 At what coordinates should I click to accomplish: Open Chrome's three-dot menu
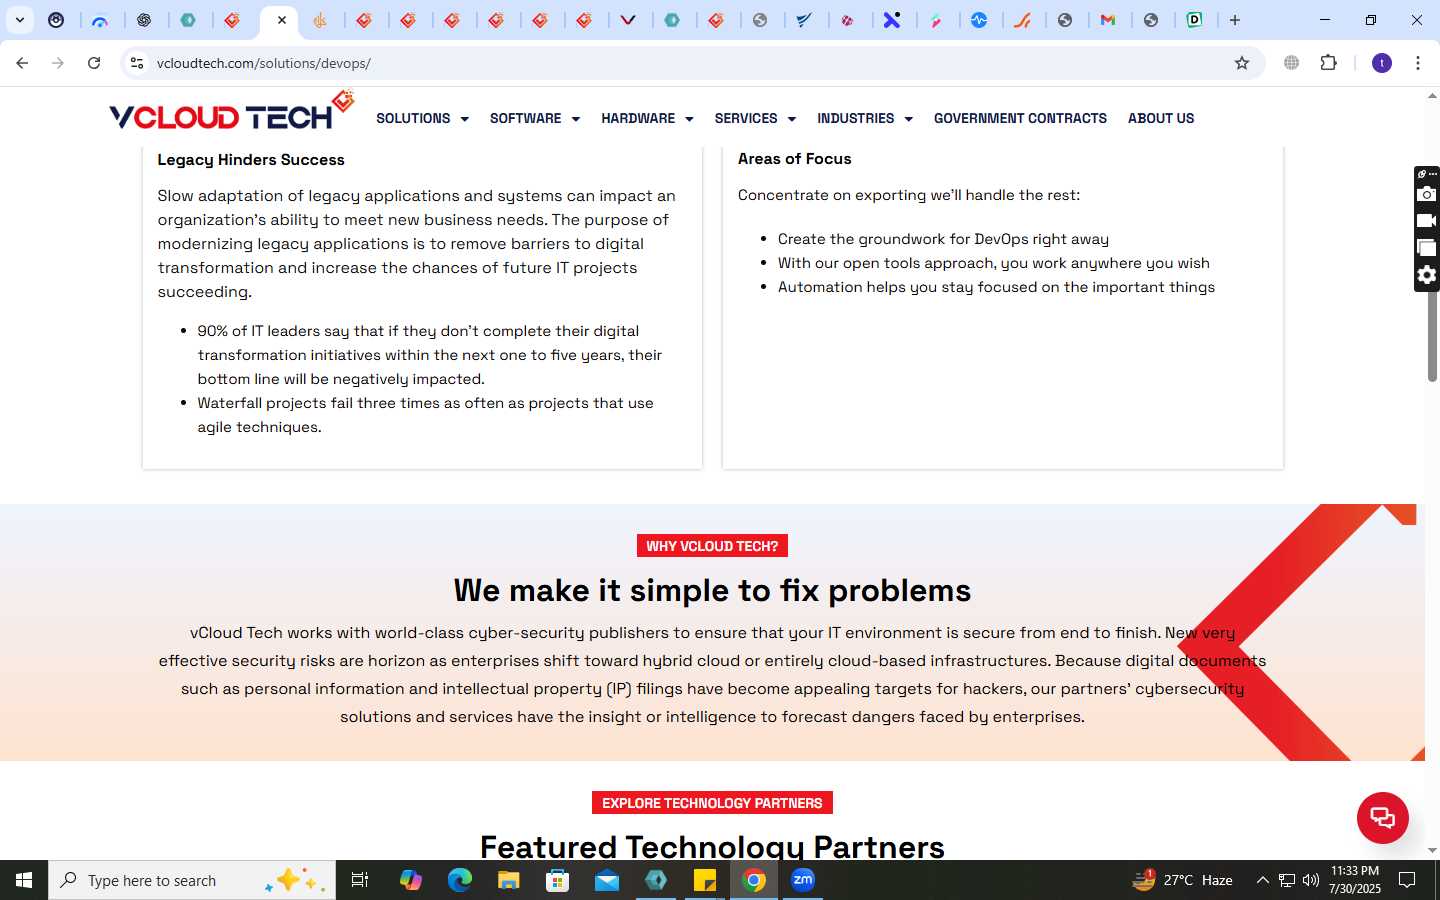point(1418,63)
